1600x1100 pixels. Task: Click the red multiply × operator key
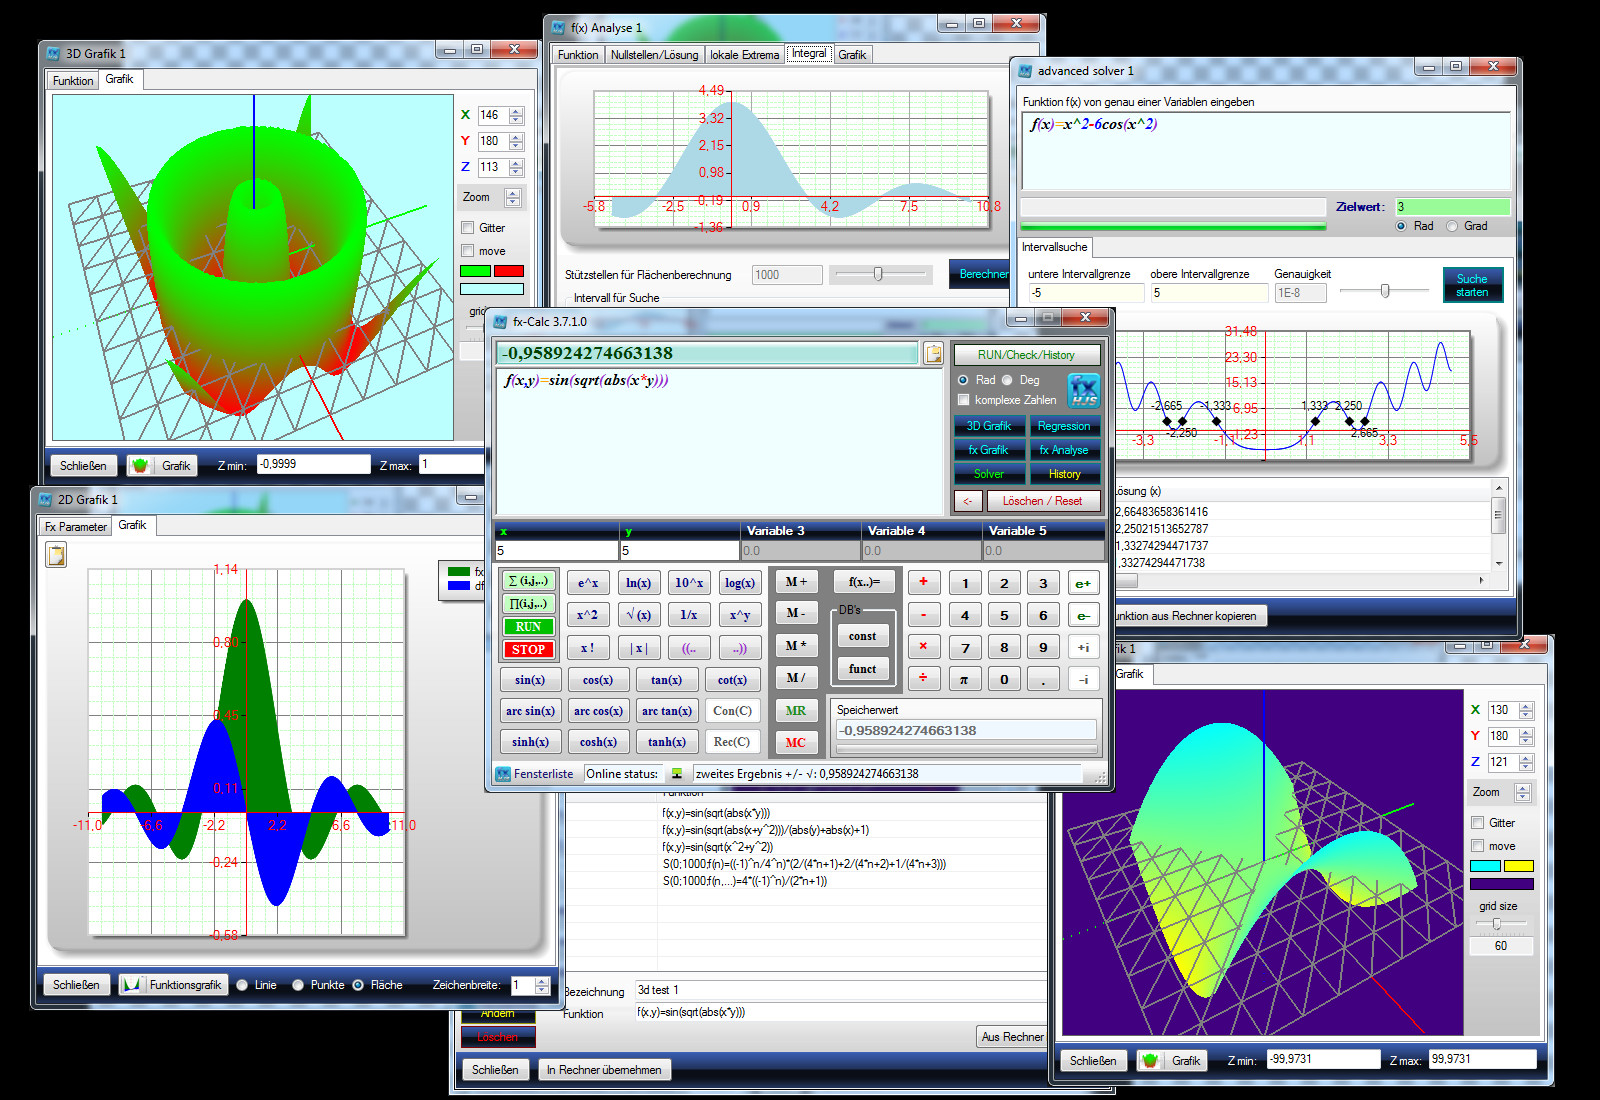(x=923, y=646)
